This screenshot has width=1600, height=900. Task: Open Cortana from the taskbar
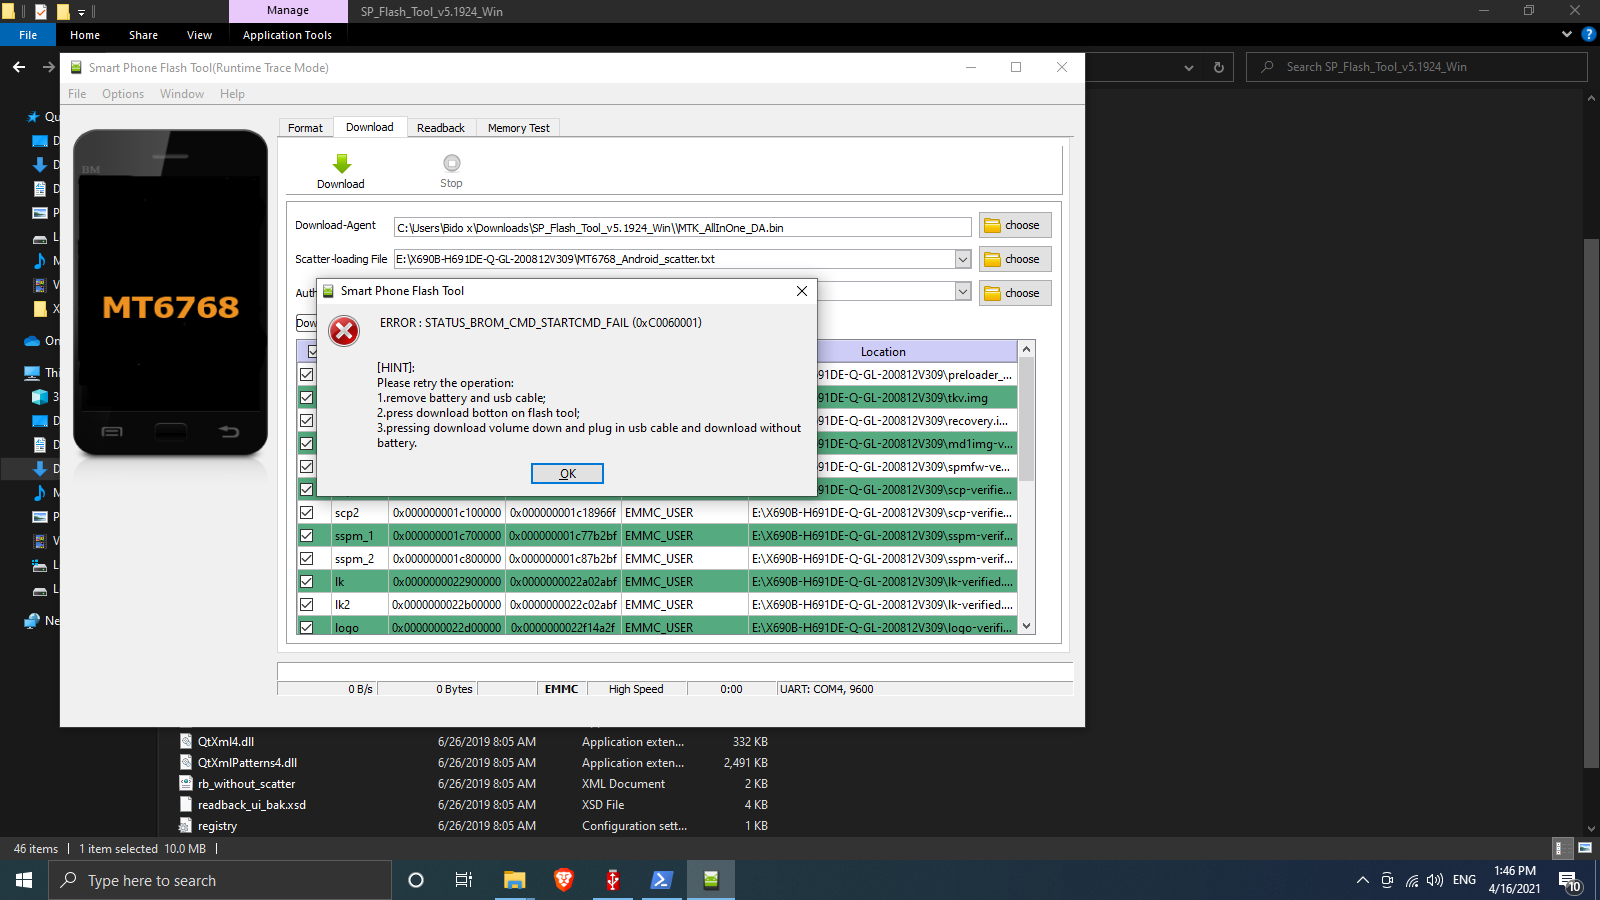(x=416, y=880)
